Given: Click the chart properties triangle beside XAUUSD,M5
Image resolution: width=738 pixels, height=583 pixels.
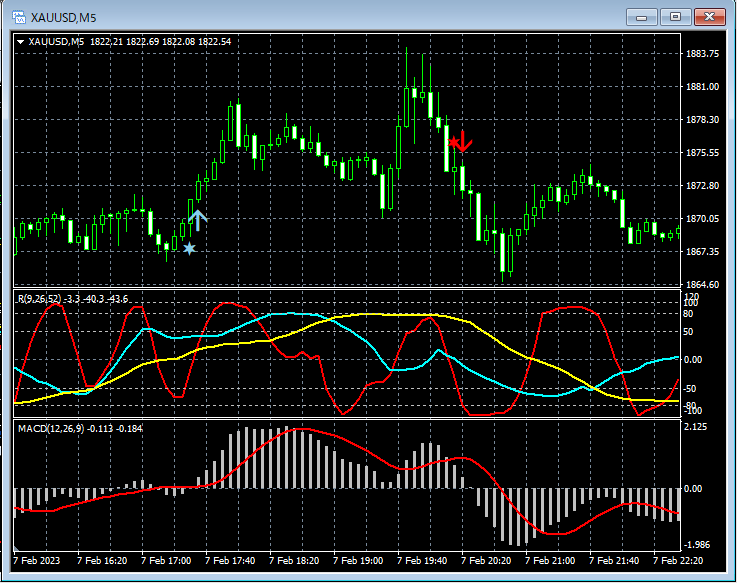Looking at the screenshot, I should pyautogui.click(x=20, y=42).
